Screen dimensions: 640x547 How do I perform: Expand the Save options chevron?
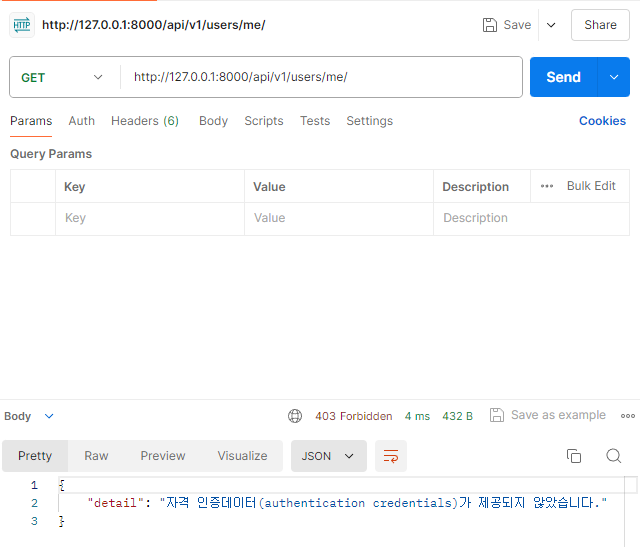tap(551, 25)
